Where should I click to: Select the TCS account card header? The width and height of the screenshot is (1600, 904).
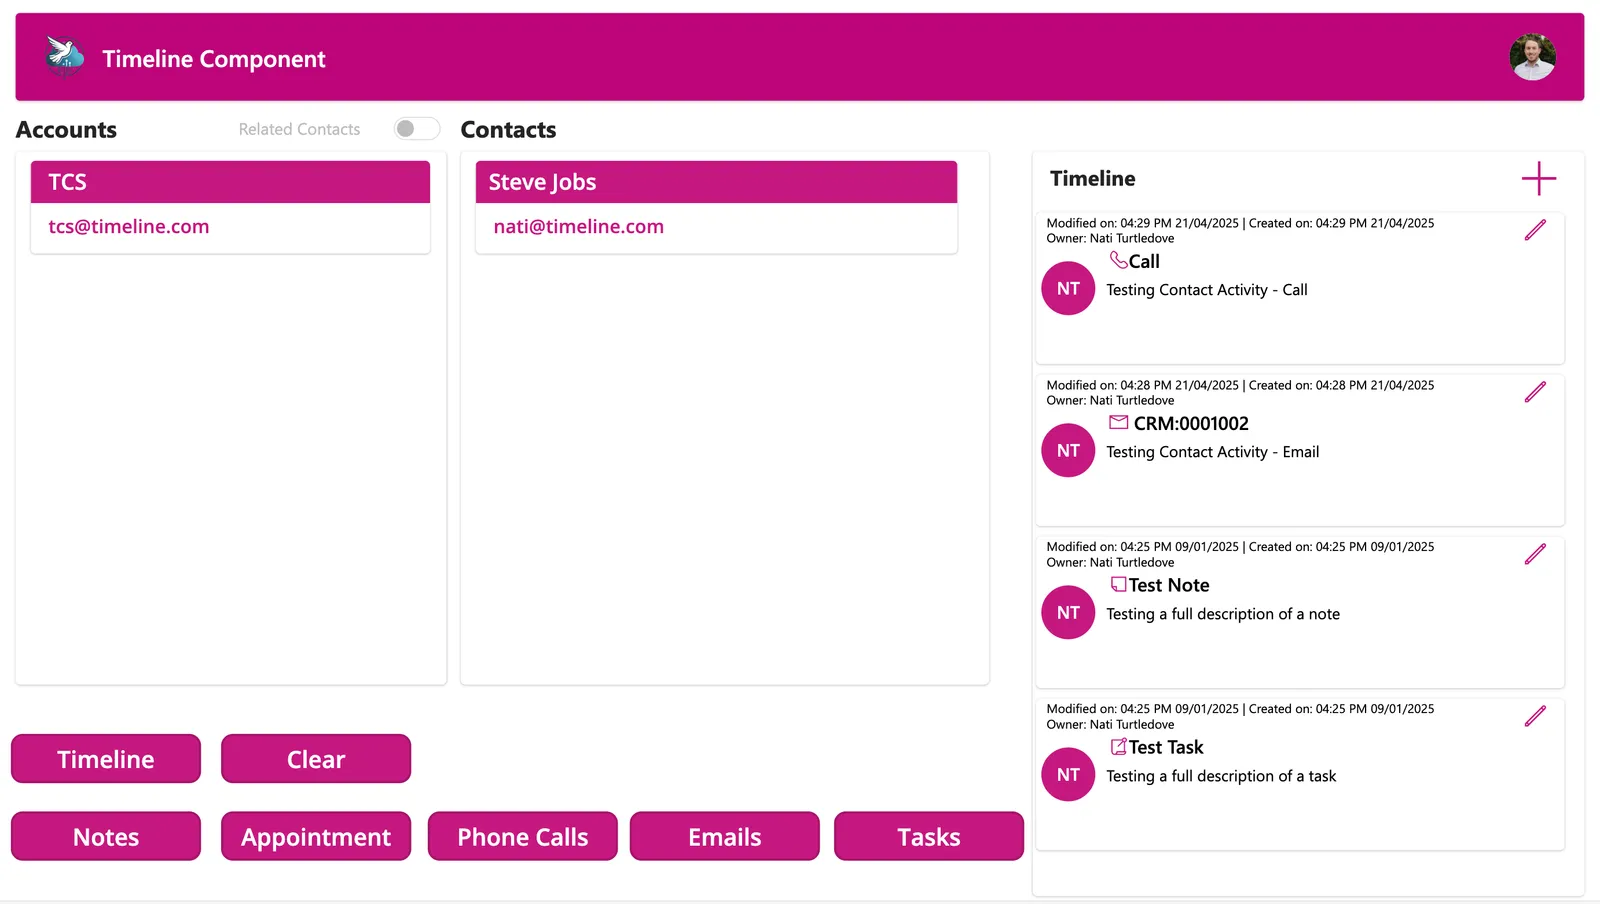point(230,182)
